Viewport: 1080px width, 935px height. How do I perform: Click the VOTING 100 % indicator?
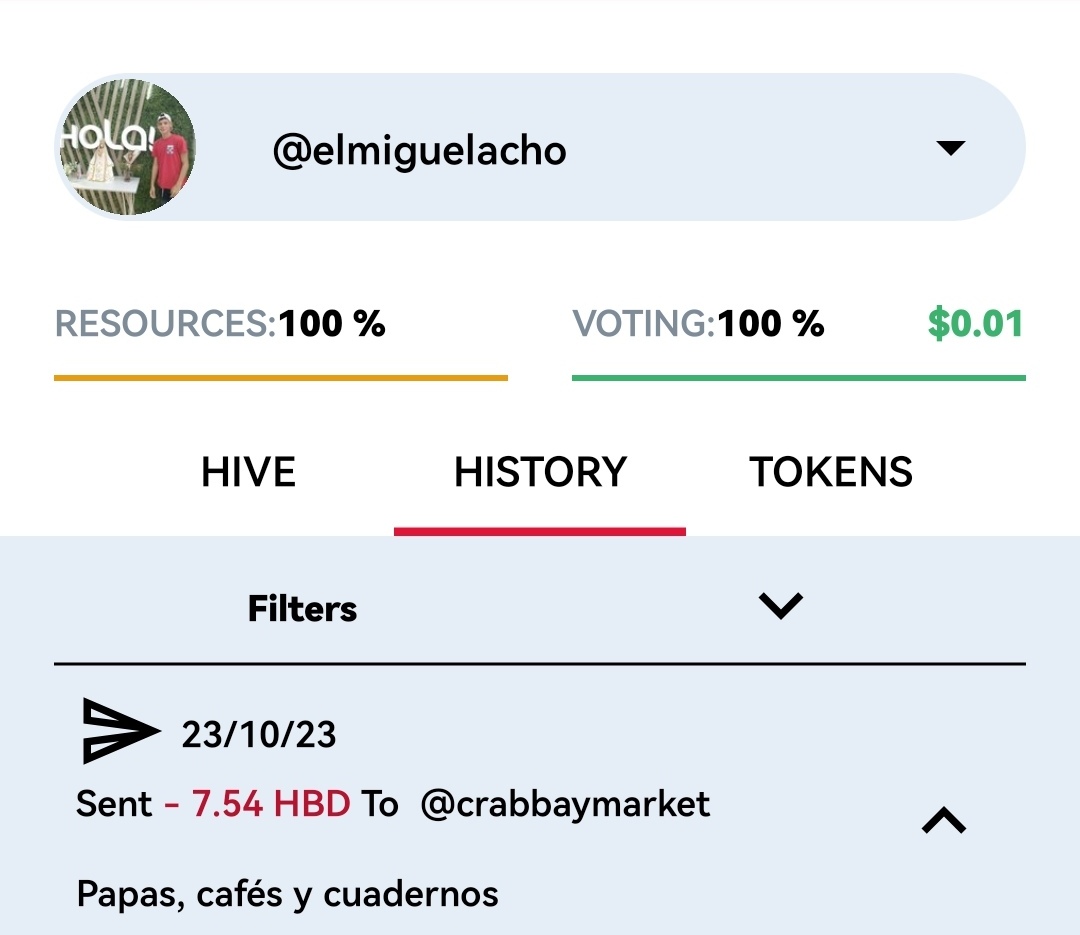pos(698,324)
